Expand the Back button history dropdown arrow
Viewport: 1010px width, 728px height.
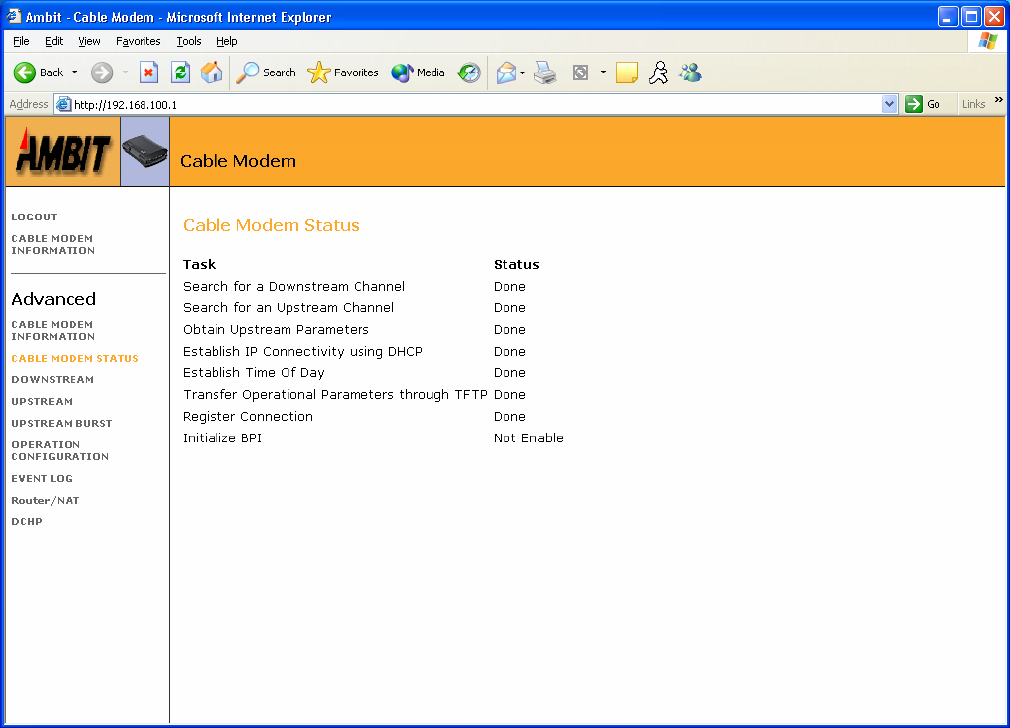(74, 72)
